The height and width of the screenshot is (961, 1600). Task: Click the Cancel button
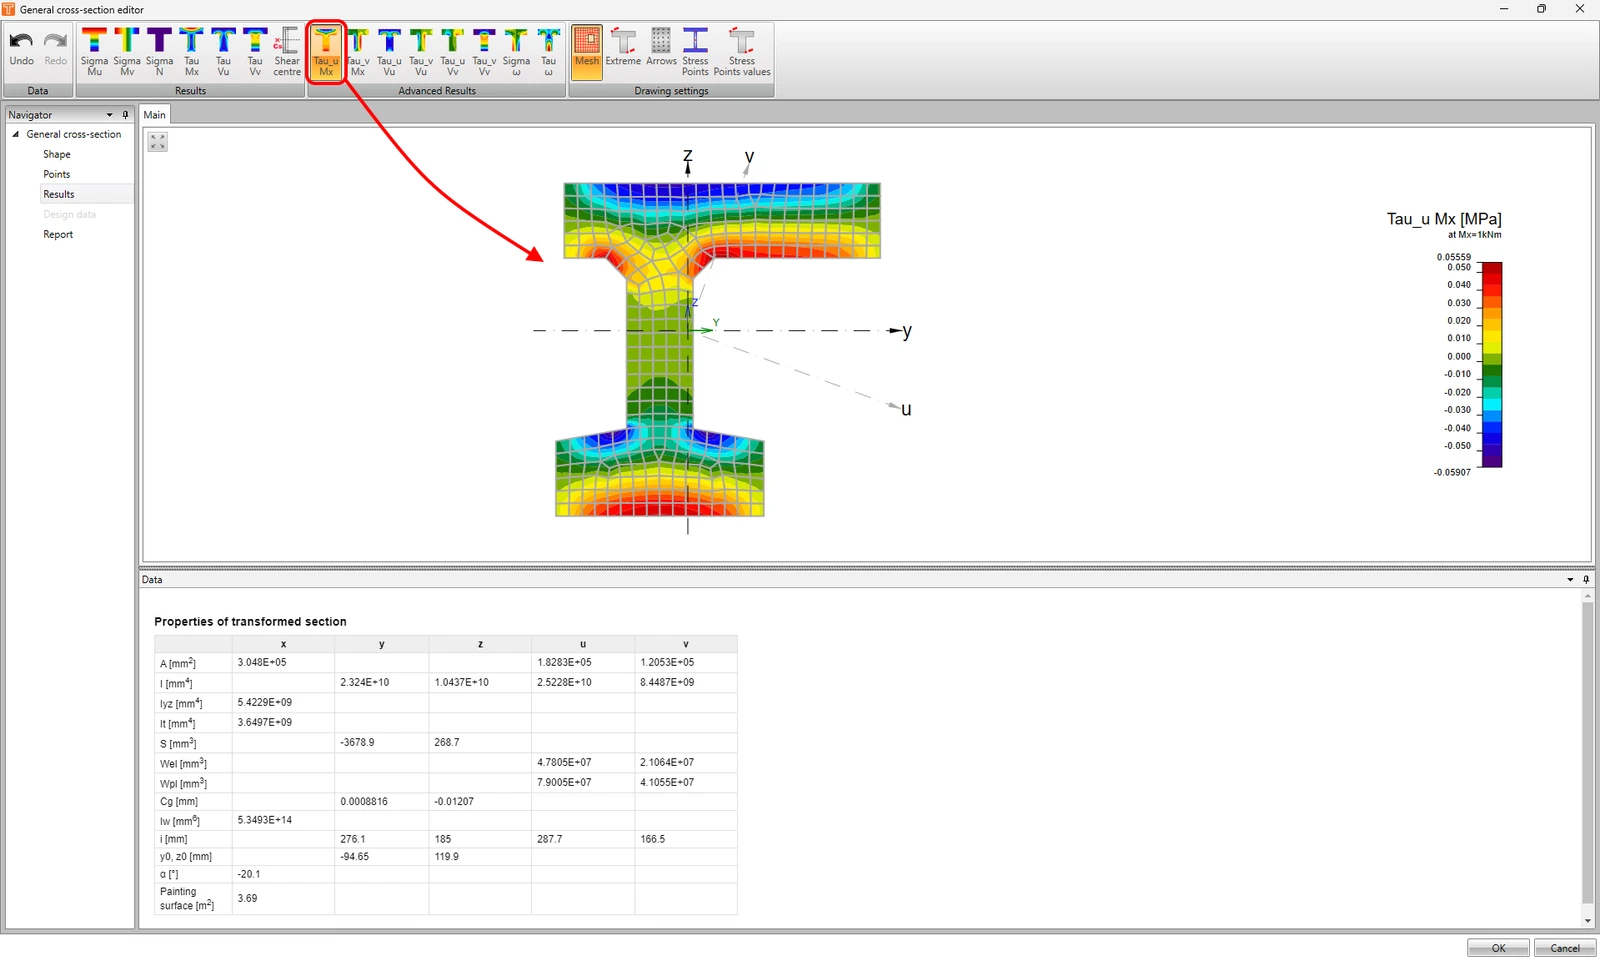click(1565, 948)
